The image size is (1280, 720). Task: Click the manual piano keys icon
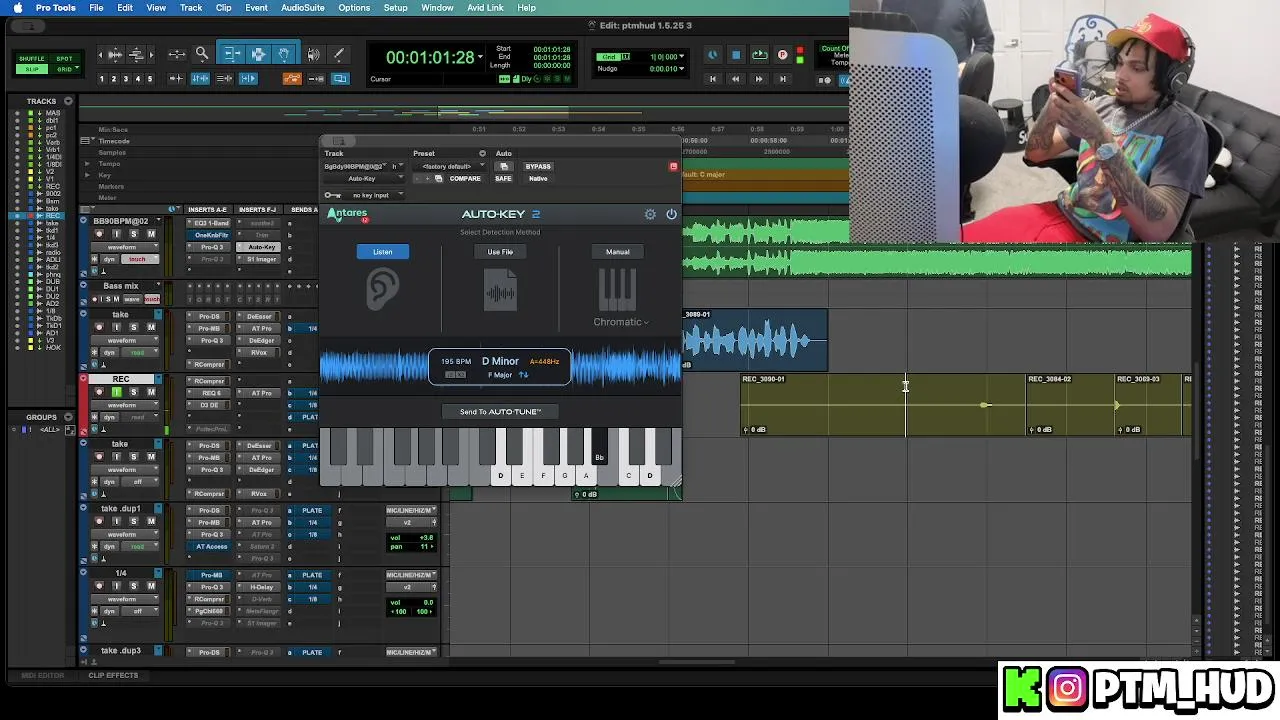[x=617, y=290]
